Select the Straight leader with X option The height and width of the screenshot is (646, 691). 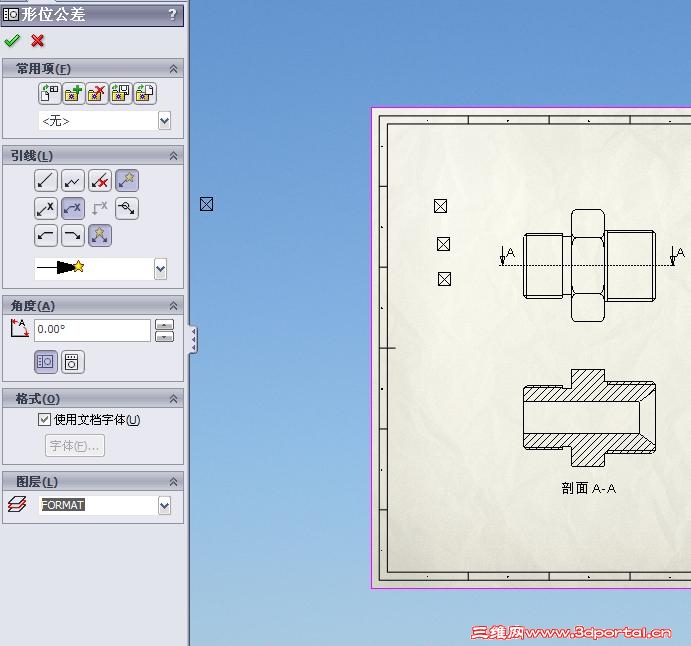(45, 208)
